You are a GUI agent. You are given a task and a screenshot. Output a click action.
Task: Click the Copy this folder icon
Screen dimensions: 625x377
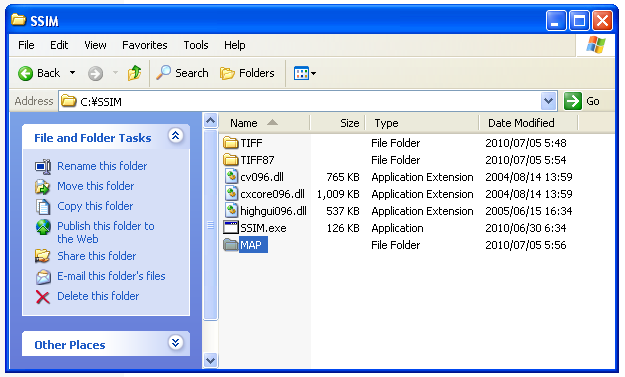click(43, 206)
